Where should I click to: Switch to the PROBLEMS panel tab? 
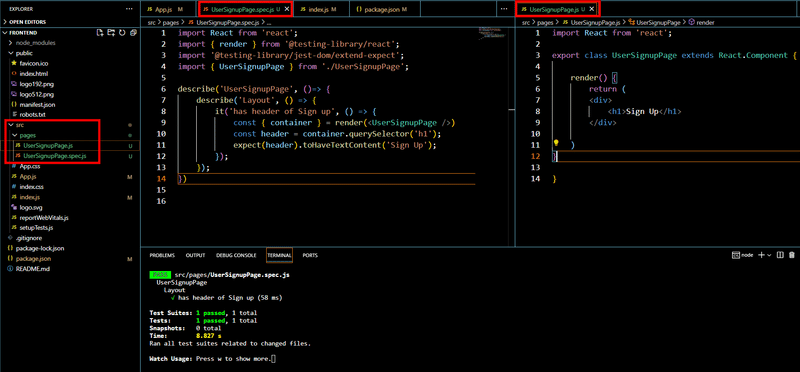pos(162,255)
